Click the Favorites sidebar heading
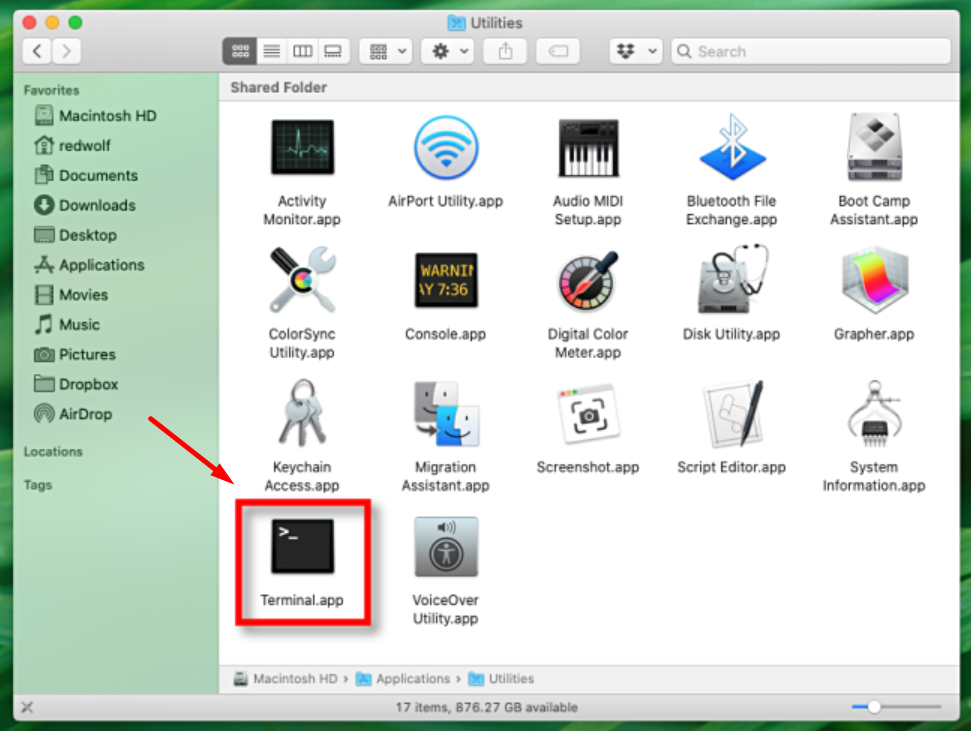 (x=51, y=90)
